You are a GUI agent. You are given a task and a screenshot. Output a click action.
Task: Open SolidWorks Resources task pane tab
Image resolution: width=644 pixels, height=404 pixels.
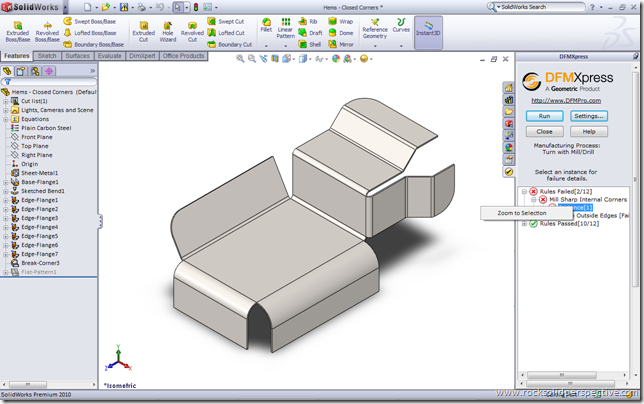[x=509, y=87]
